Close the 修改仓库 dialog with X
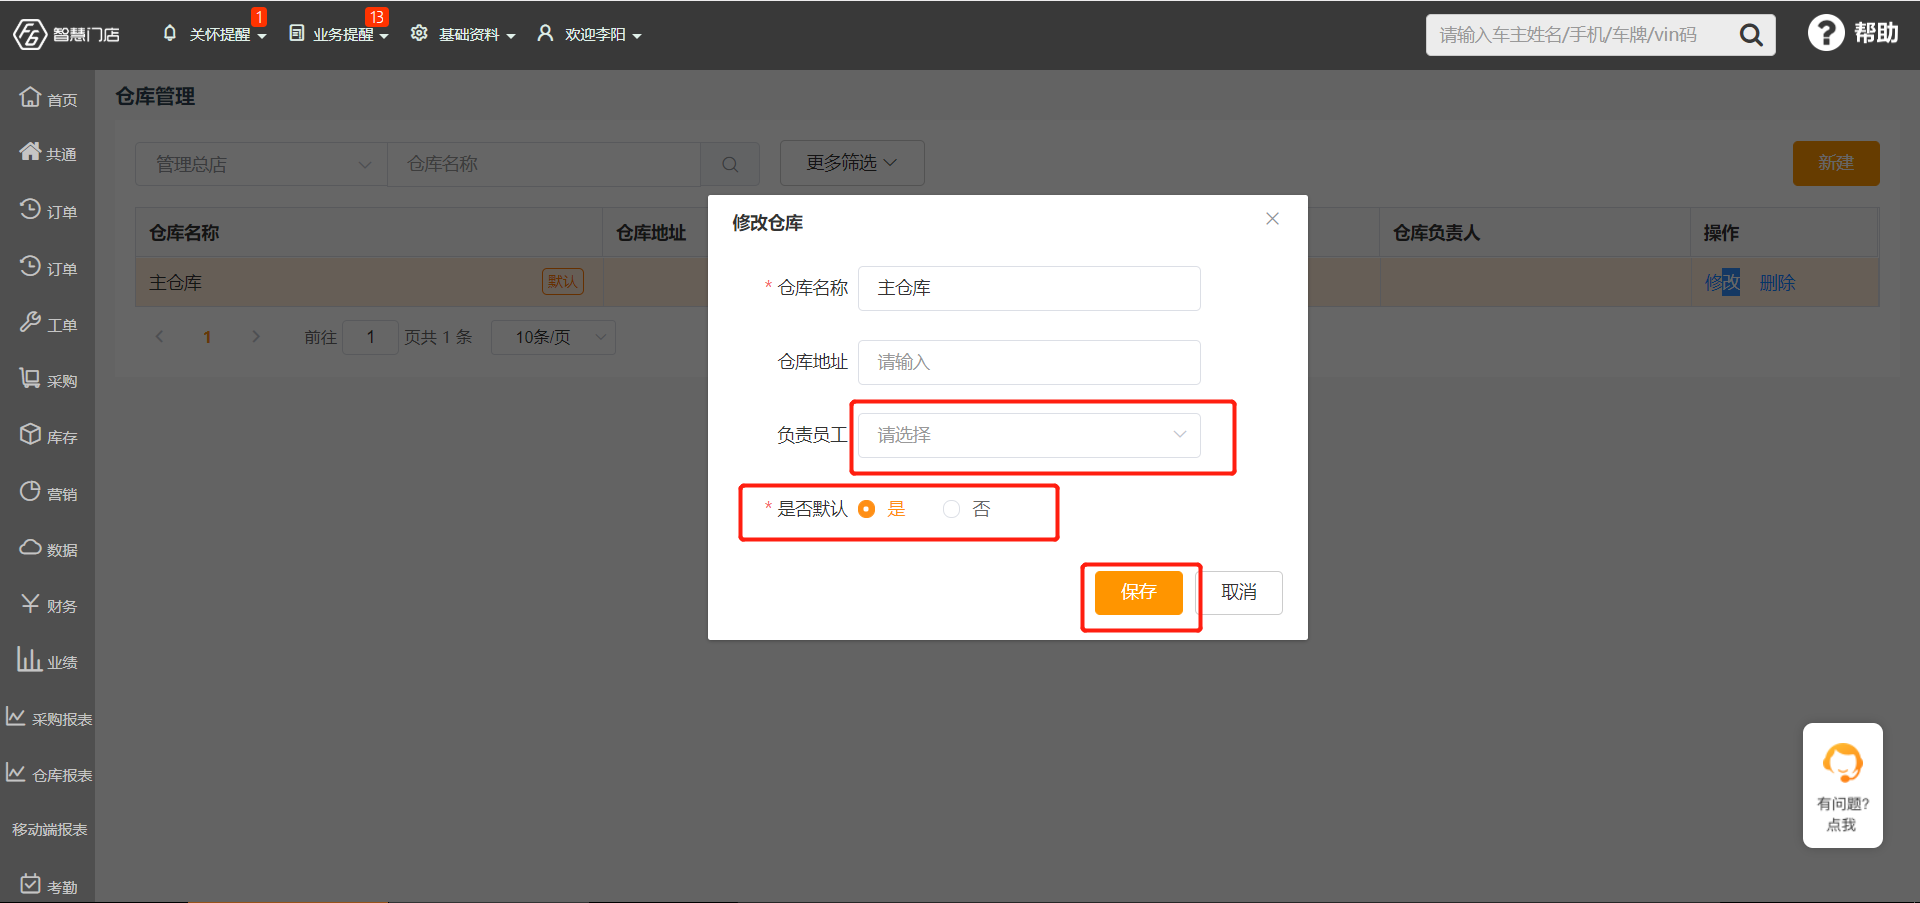Image resolution: width=1920 pixels, height=903 pixels. point(1272,219)
